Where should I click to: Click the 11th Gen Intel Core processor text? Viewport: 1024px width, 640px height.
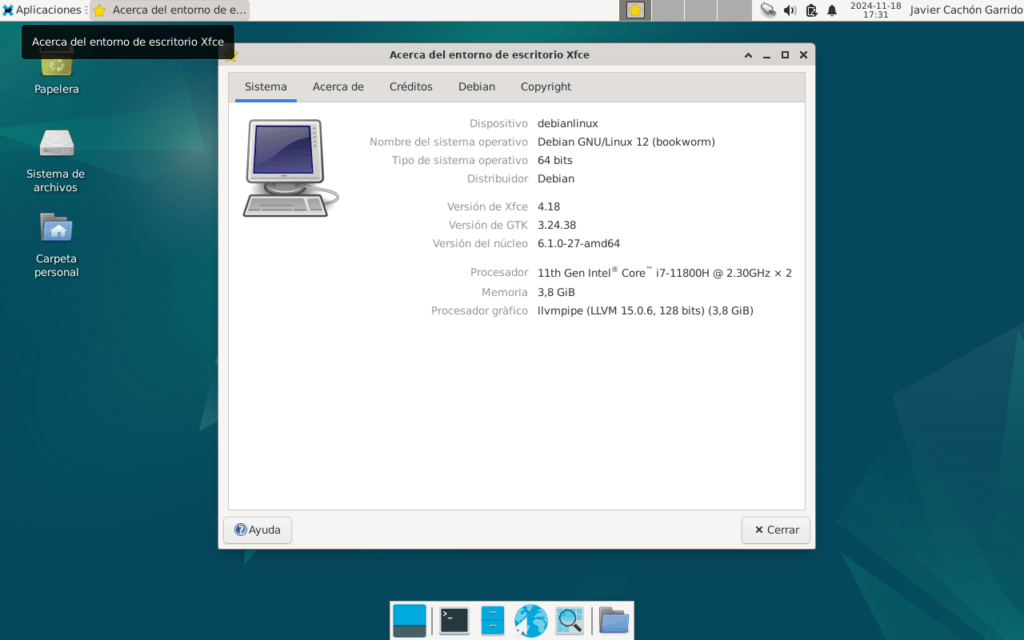(665, 273)
